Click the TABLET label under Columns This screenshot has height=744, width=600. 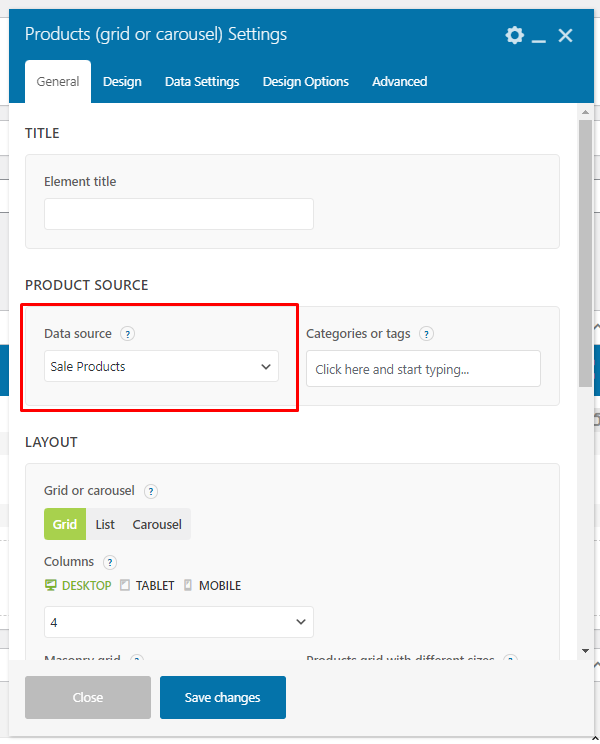pos(155,586)
